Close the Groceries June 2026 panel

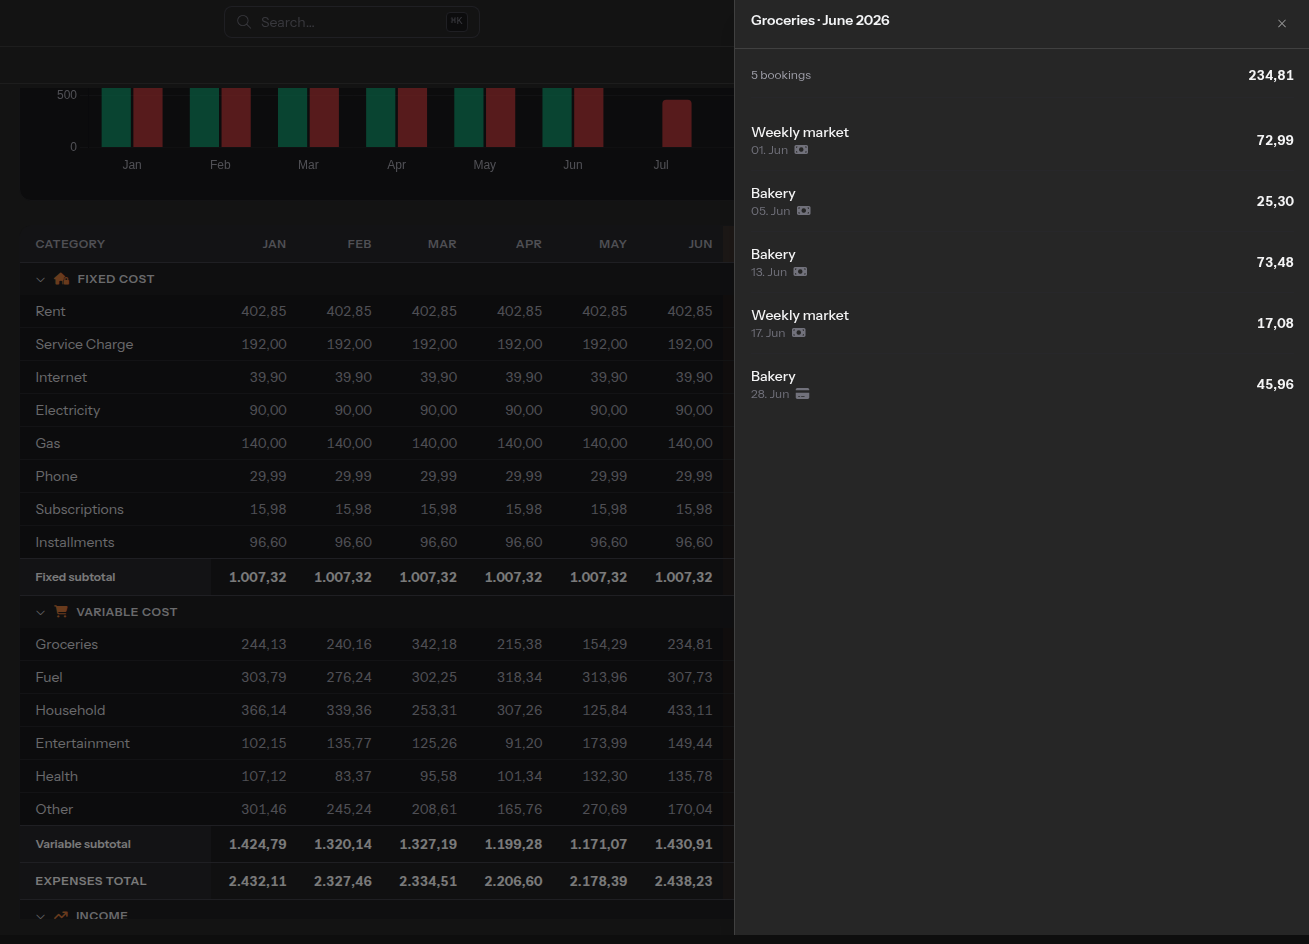point(1281,24)
